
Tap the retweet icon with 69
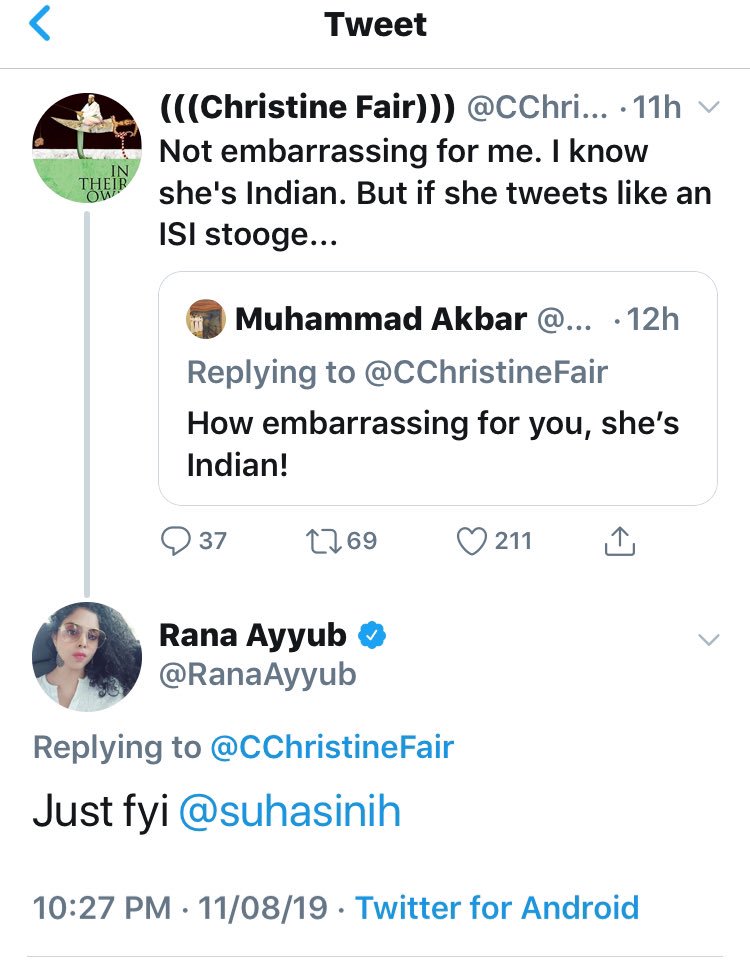[320, 541]
